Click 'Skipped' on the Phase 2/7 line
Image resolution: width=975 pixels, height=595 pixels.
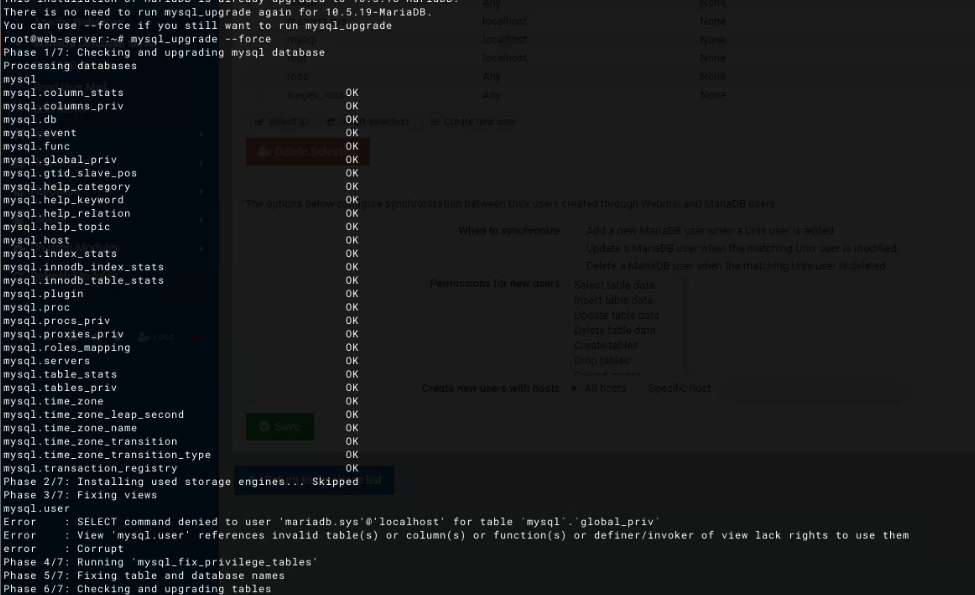(x=335, y=482)
